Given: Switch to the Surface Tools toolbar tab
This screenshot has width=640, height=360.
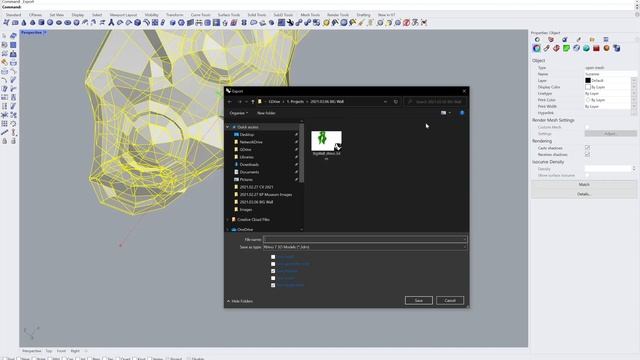Looking at the screenshot, I should 229,15.
